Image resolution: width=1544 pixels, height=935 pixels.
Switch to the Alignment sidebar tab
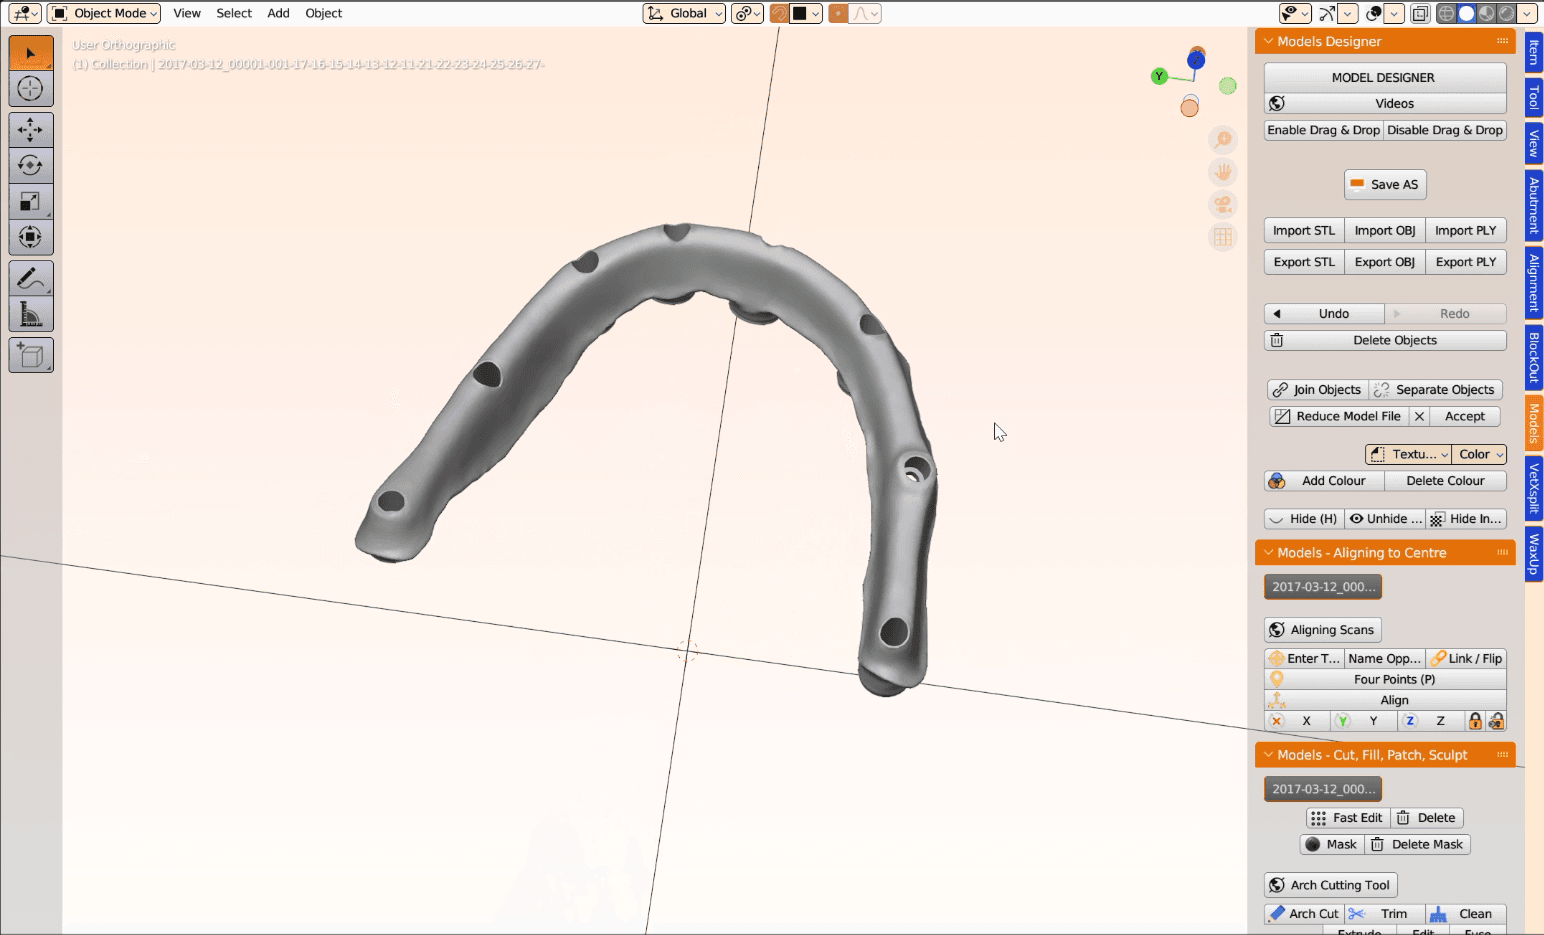click(x=1533, y=283)
